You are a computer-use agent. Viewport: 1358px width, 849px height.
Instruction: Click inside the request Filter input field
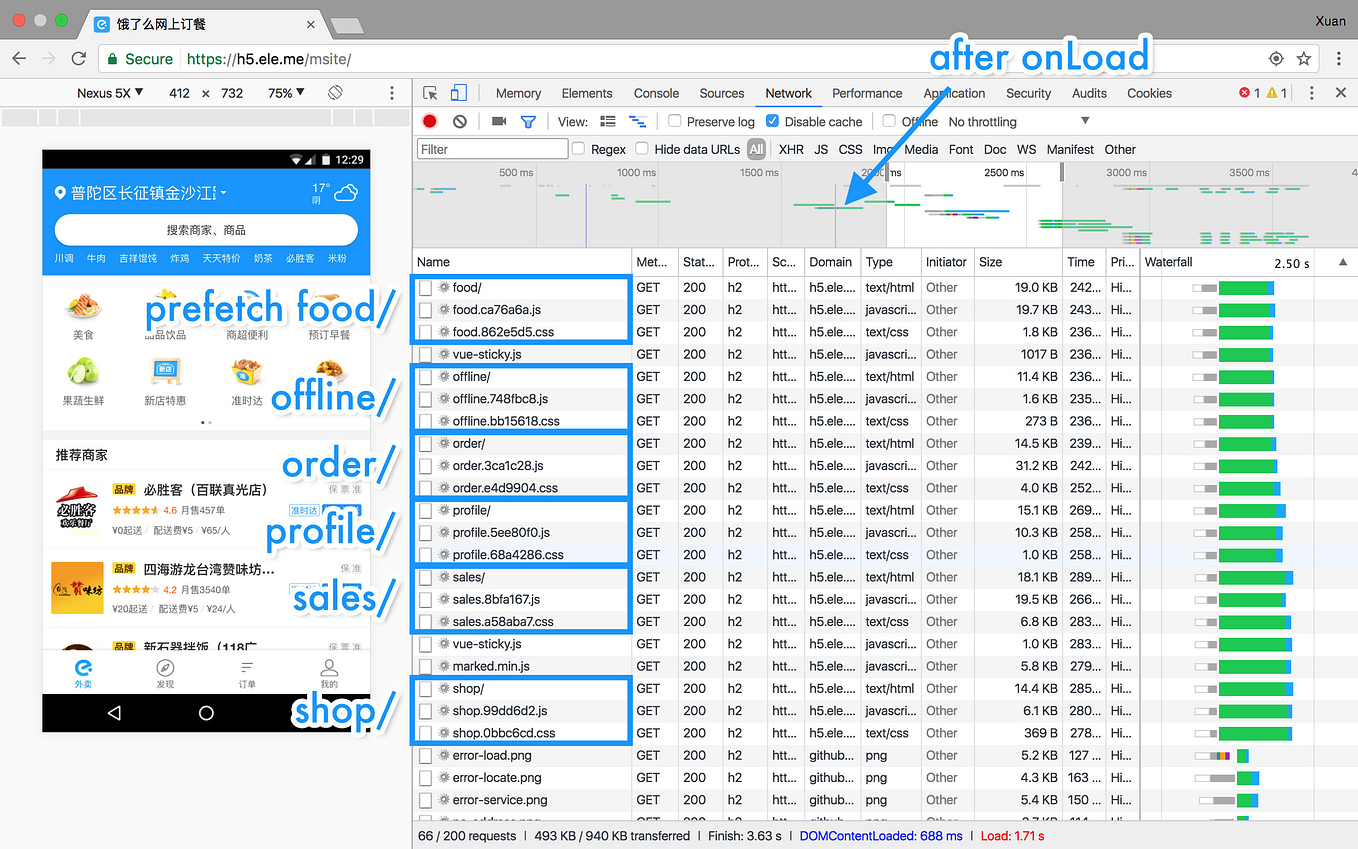point(492,148)
